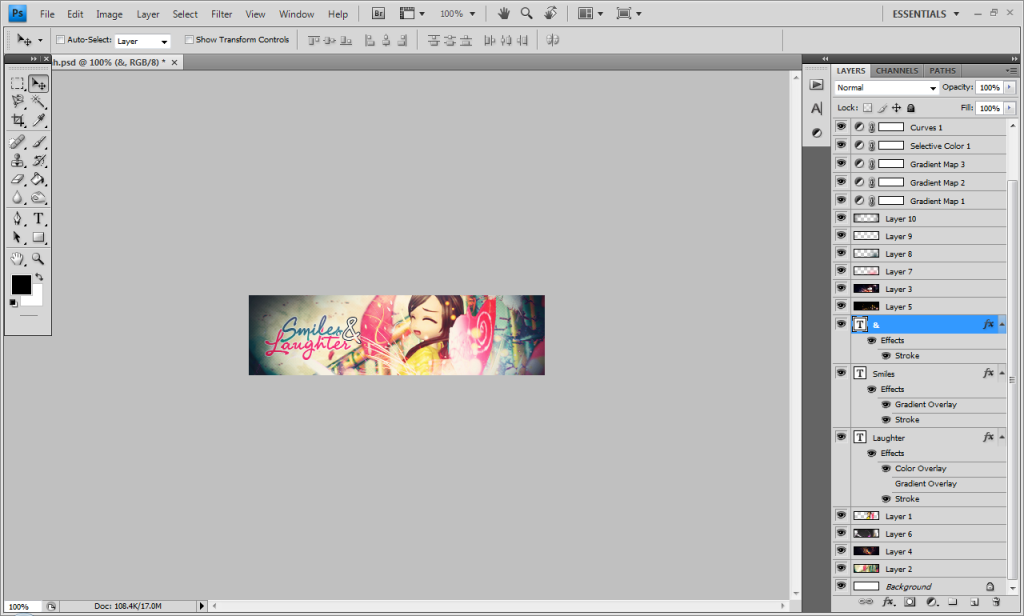Enable Show Transform Controls checkbox
This screenshot has height=616, width=1024.
(189, 40)
